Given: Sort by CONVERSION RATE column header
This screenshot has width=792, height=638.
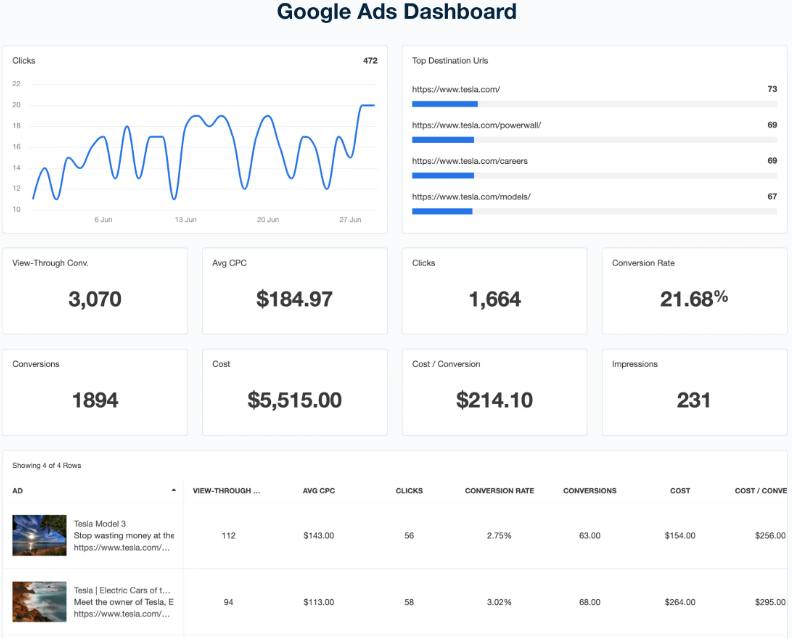Looking at the screenshot, I should [x=499, y=490].
